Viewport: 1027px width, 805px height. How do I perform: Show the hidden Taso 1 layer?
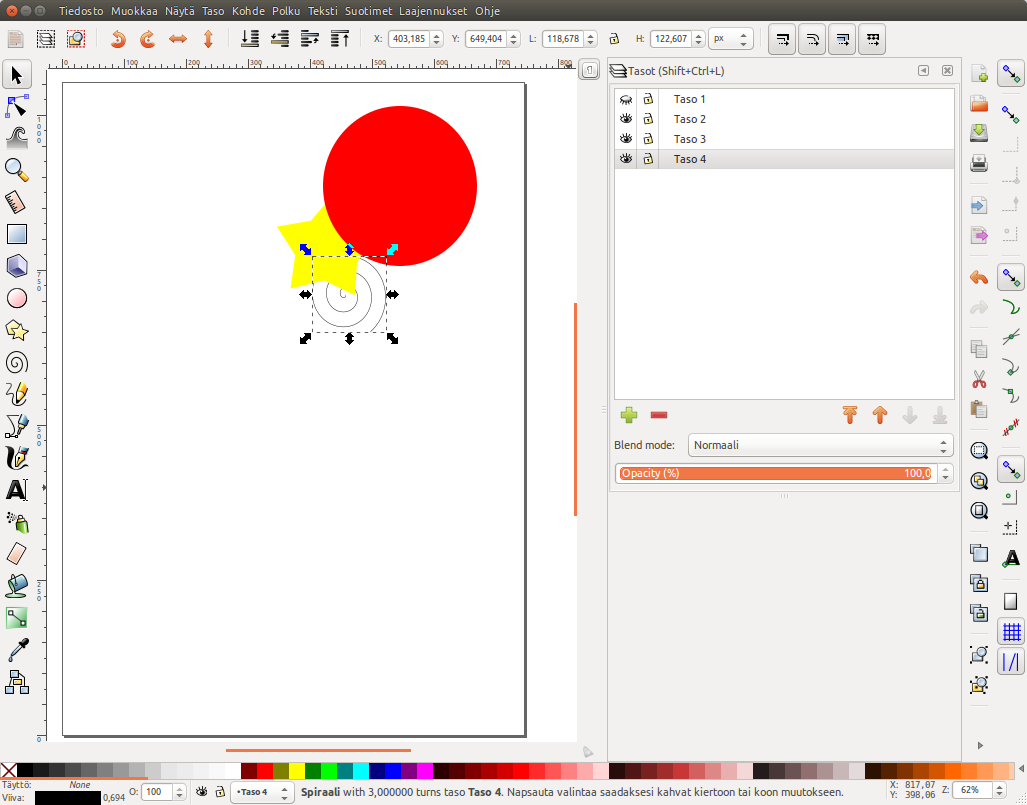(x=626, y=99)
